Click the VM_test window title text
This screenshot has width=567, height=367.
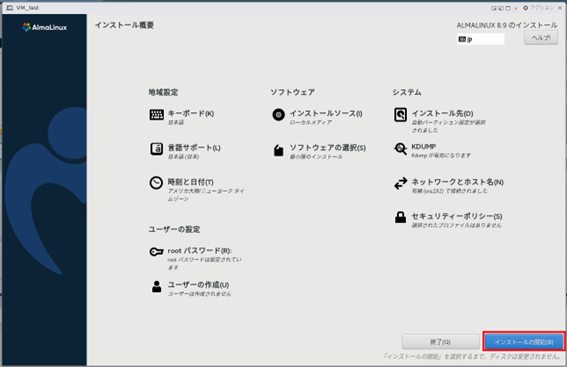[27, 8]
